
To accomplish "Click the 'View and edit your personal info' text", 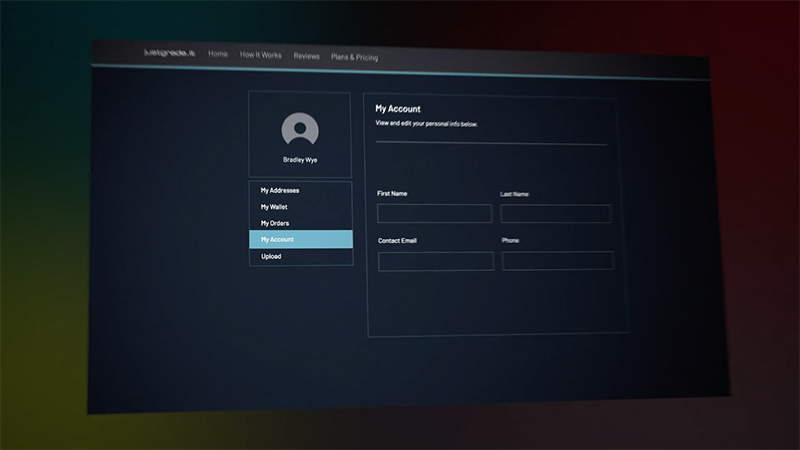I will tap(426, 124).
